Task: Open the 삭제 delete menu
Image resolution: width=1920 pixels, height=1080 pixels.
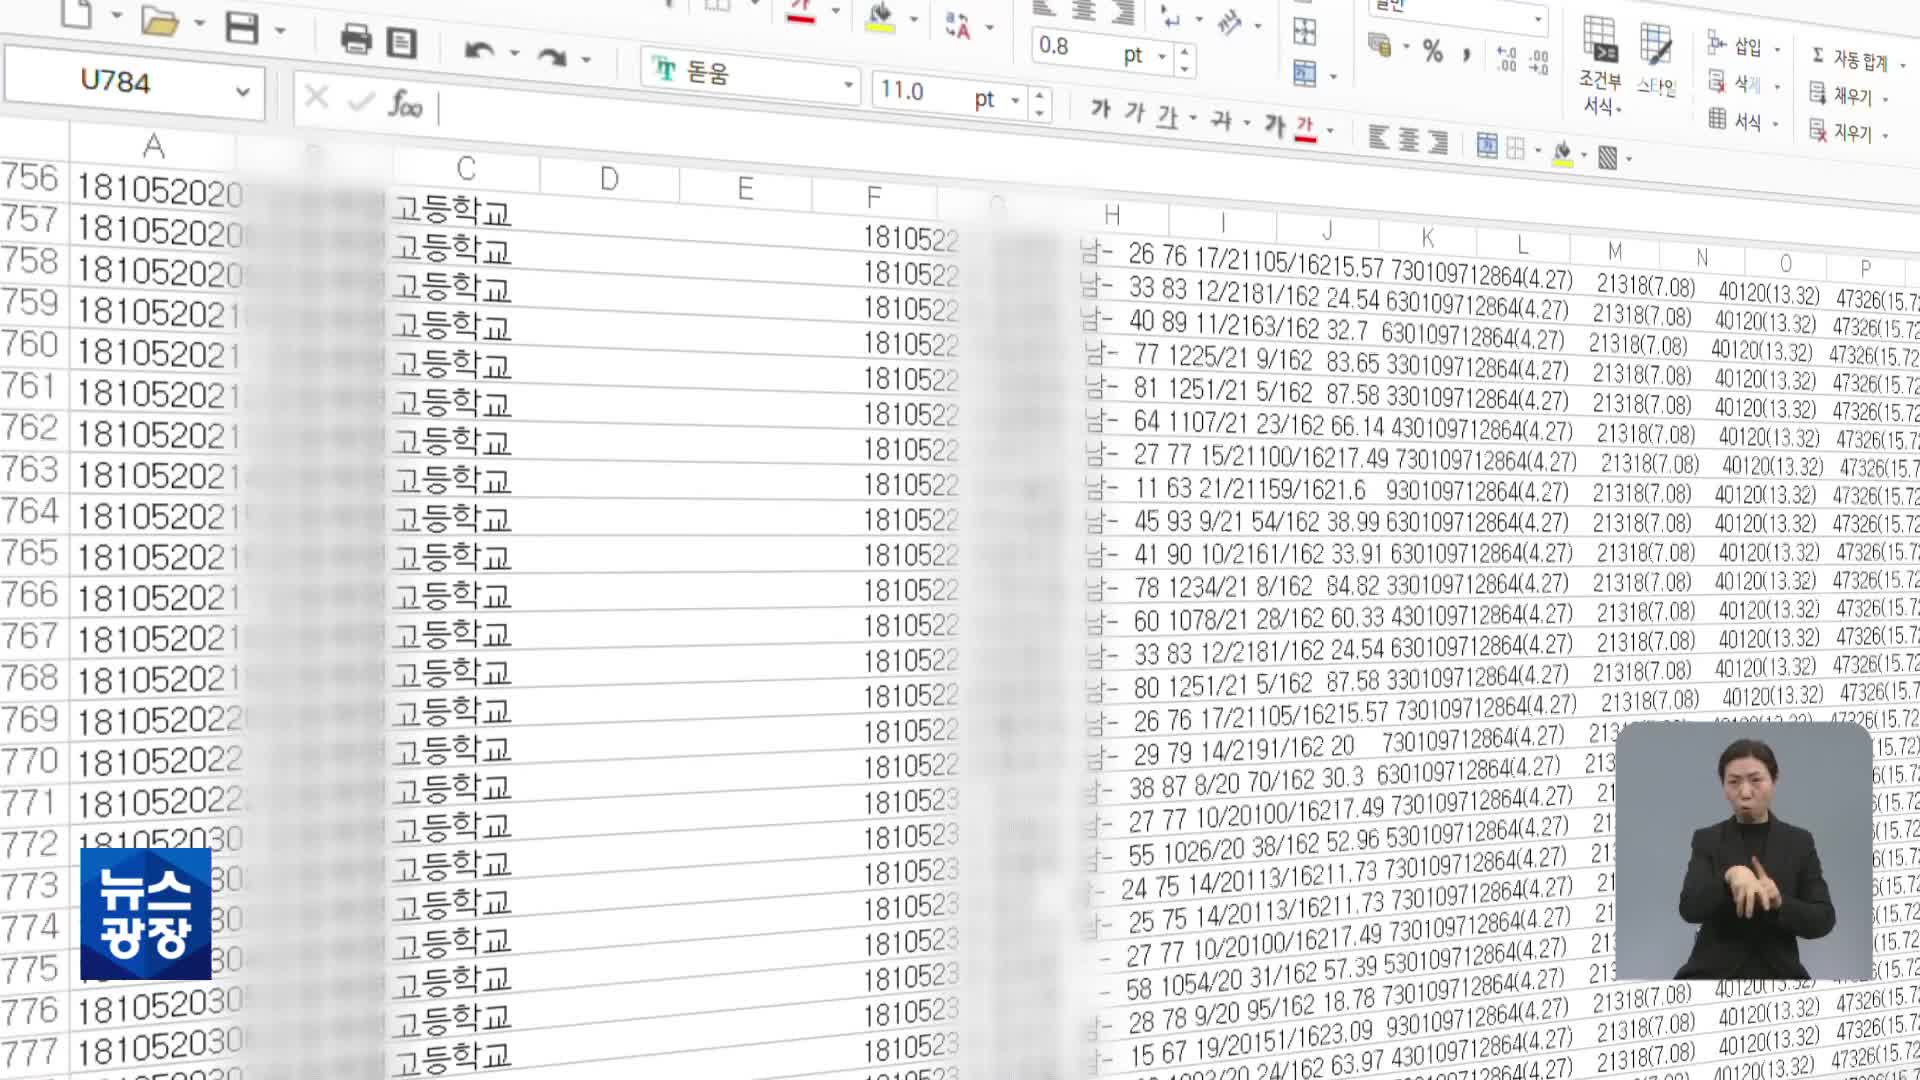Action: click(1743, 84)
